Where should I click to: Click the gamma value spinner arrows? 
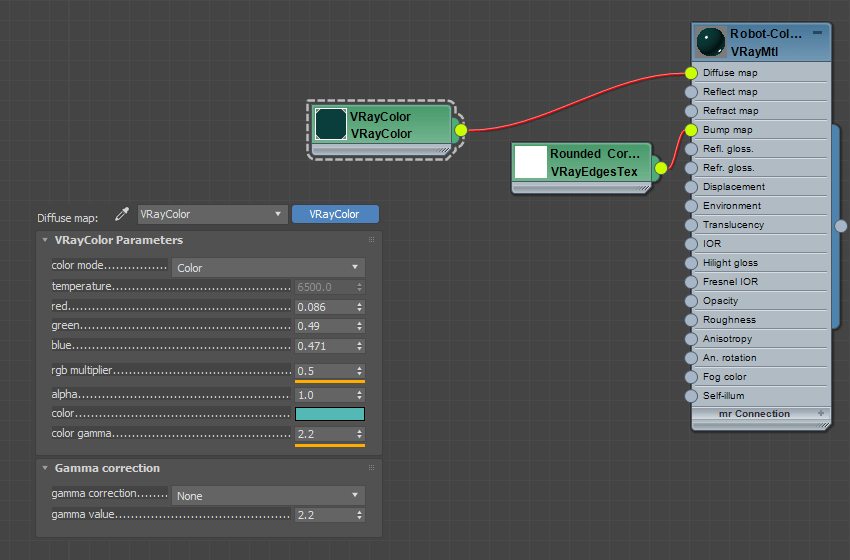(x=359, y=515)
